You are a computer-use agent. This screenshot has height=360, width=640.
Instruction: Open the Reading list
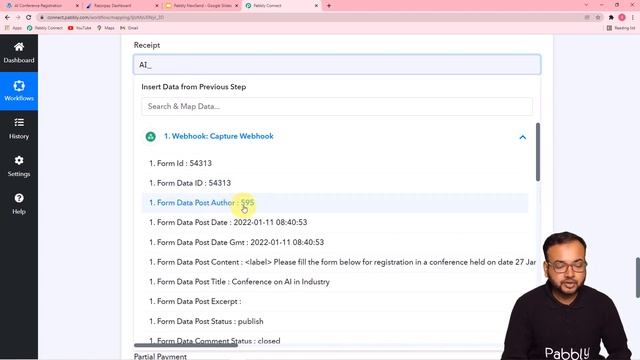[x=621, y=28]
